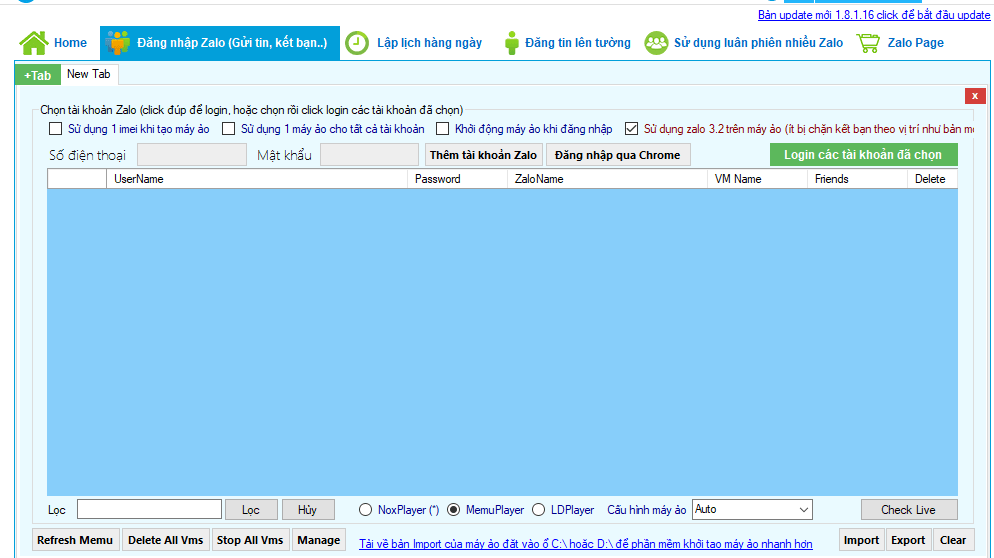The image size is (994, 558).
Task: Click the green person wall-post icon
Action: coord(512,43)
